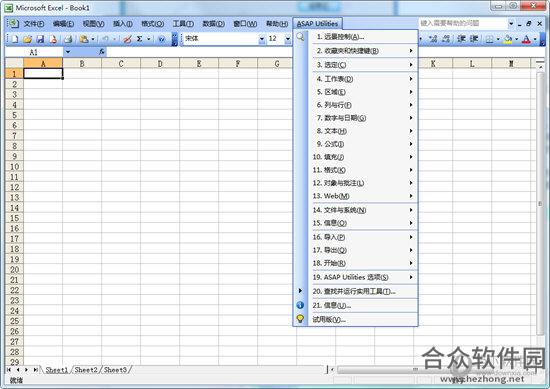This screenshot has width=550, height=389.
Task: Click the Print icon in the toolbar
Action: pyautogui.click(x=68, y=39)
